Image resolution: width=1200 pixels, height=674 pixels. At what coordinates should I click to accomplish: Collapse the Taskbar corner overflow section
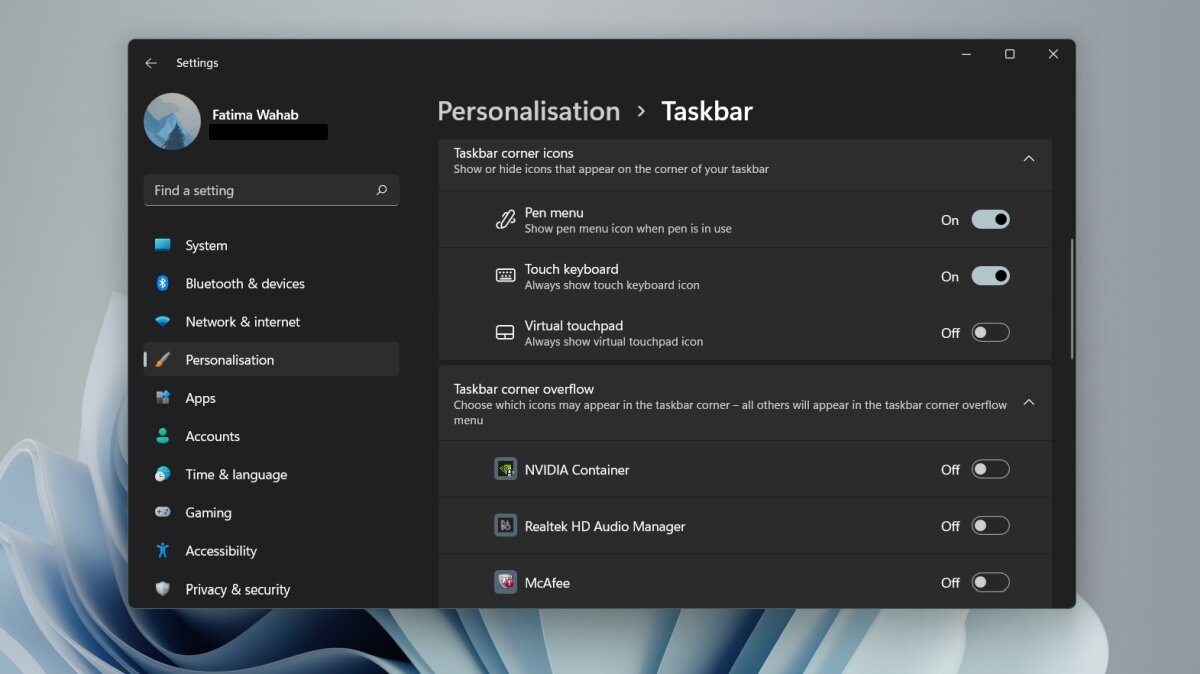click(x=1029, y=401)
